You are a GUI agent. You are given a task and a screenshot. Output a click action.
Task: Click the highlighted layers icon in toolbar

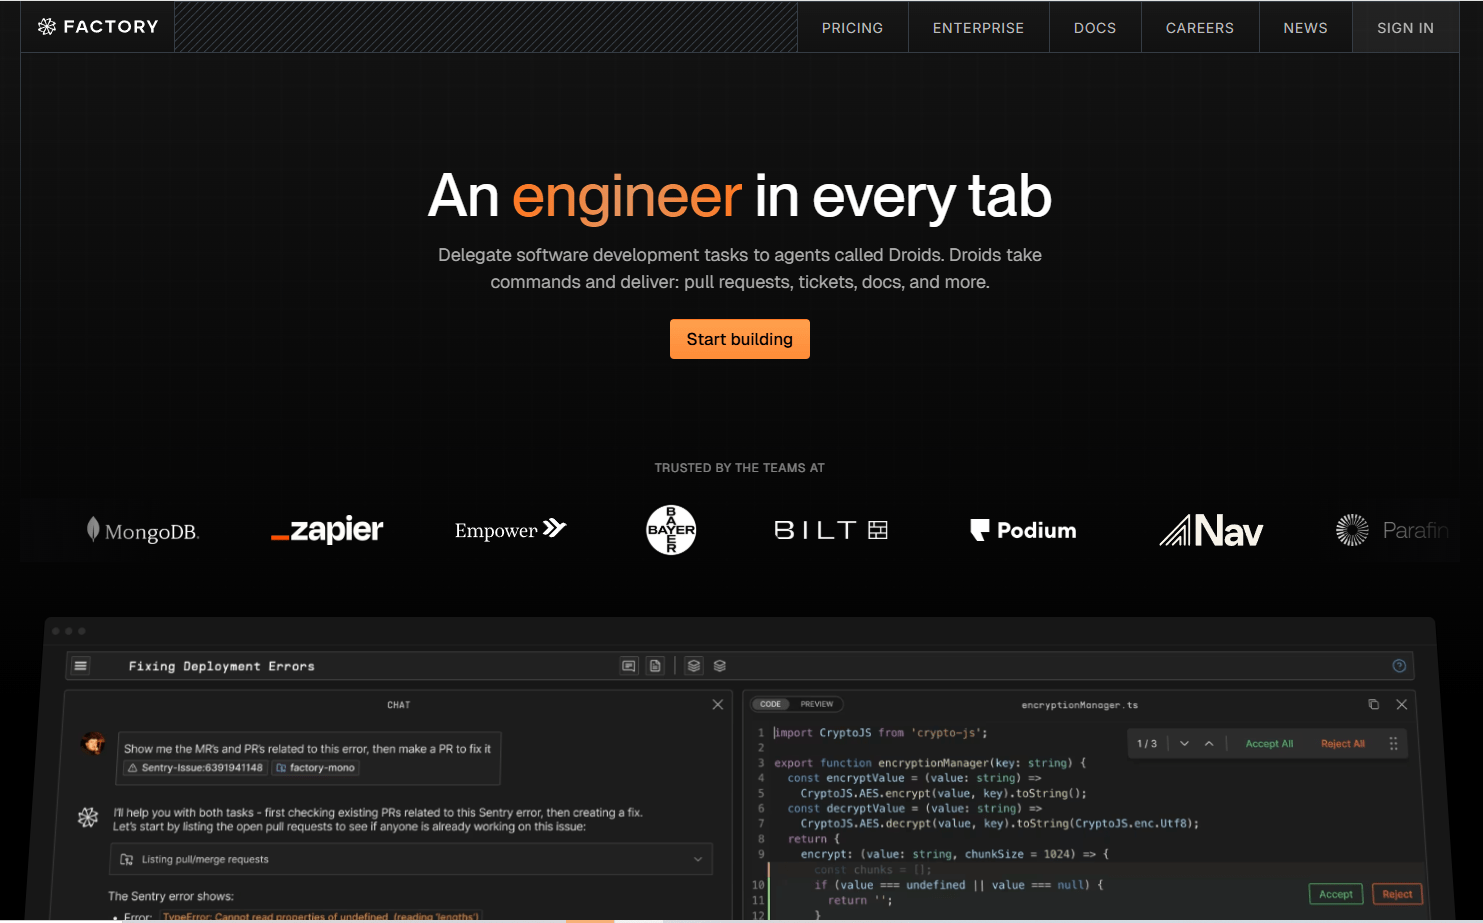(693, 666)
